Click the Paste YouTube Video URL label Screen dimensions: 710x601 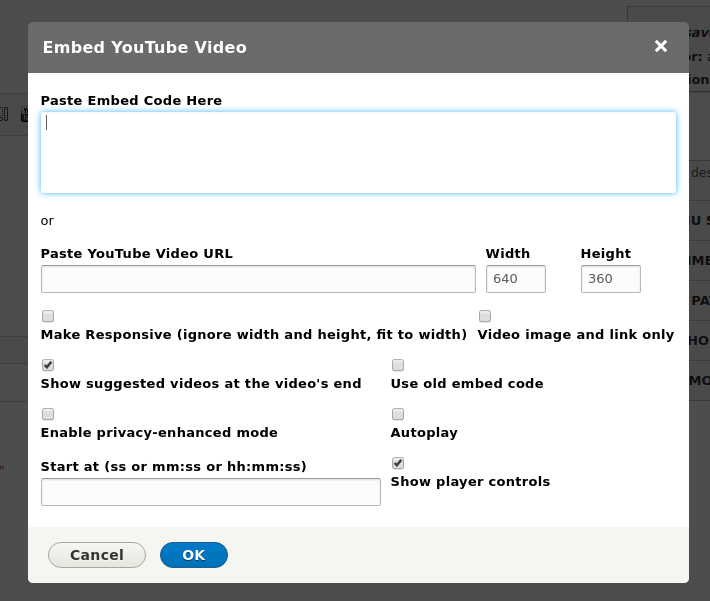[137, 254]
